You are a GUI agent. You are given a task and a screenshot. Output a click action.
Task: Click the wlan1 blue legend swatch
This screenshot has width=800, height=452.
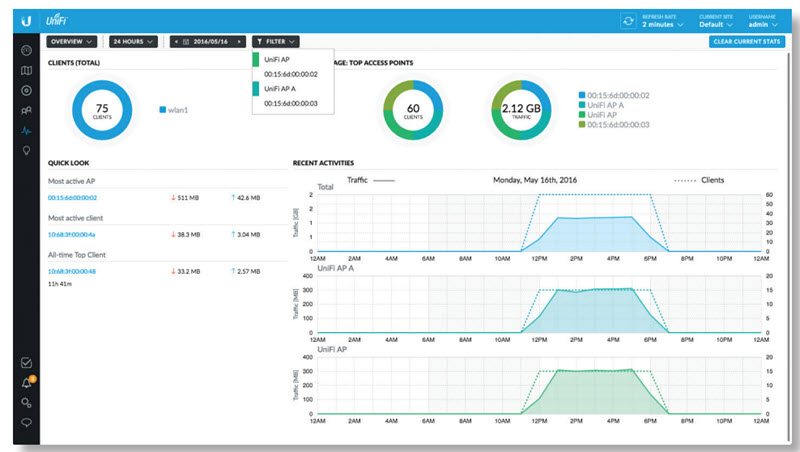pos(163,110)
